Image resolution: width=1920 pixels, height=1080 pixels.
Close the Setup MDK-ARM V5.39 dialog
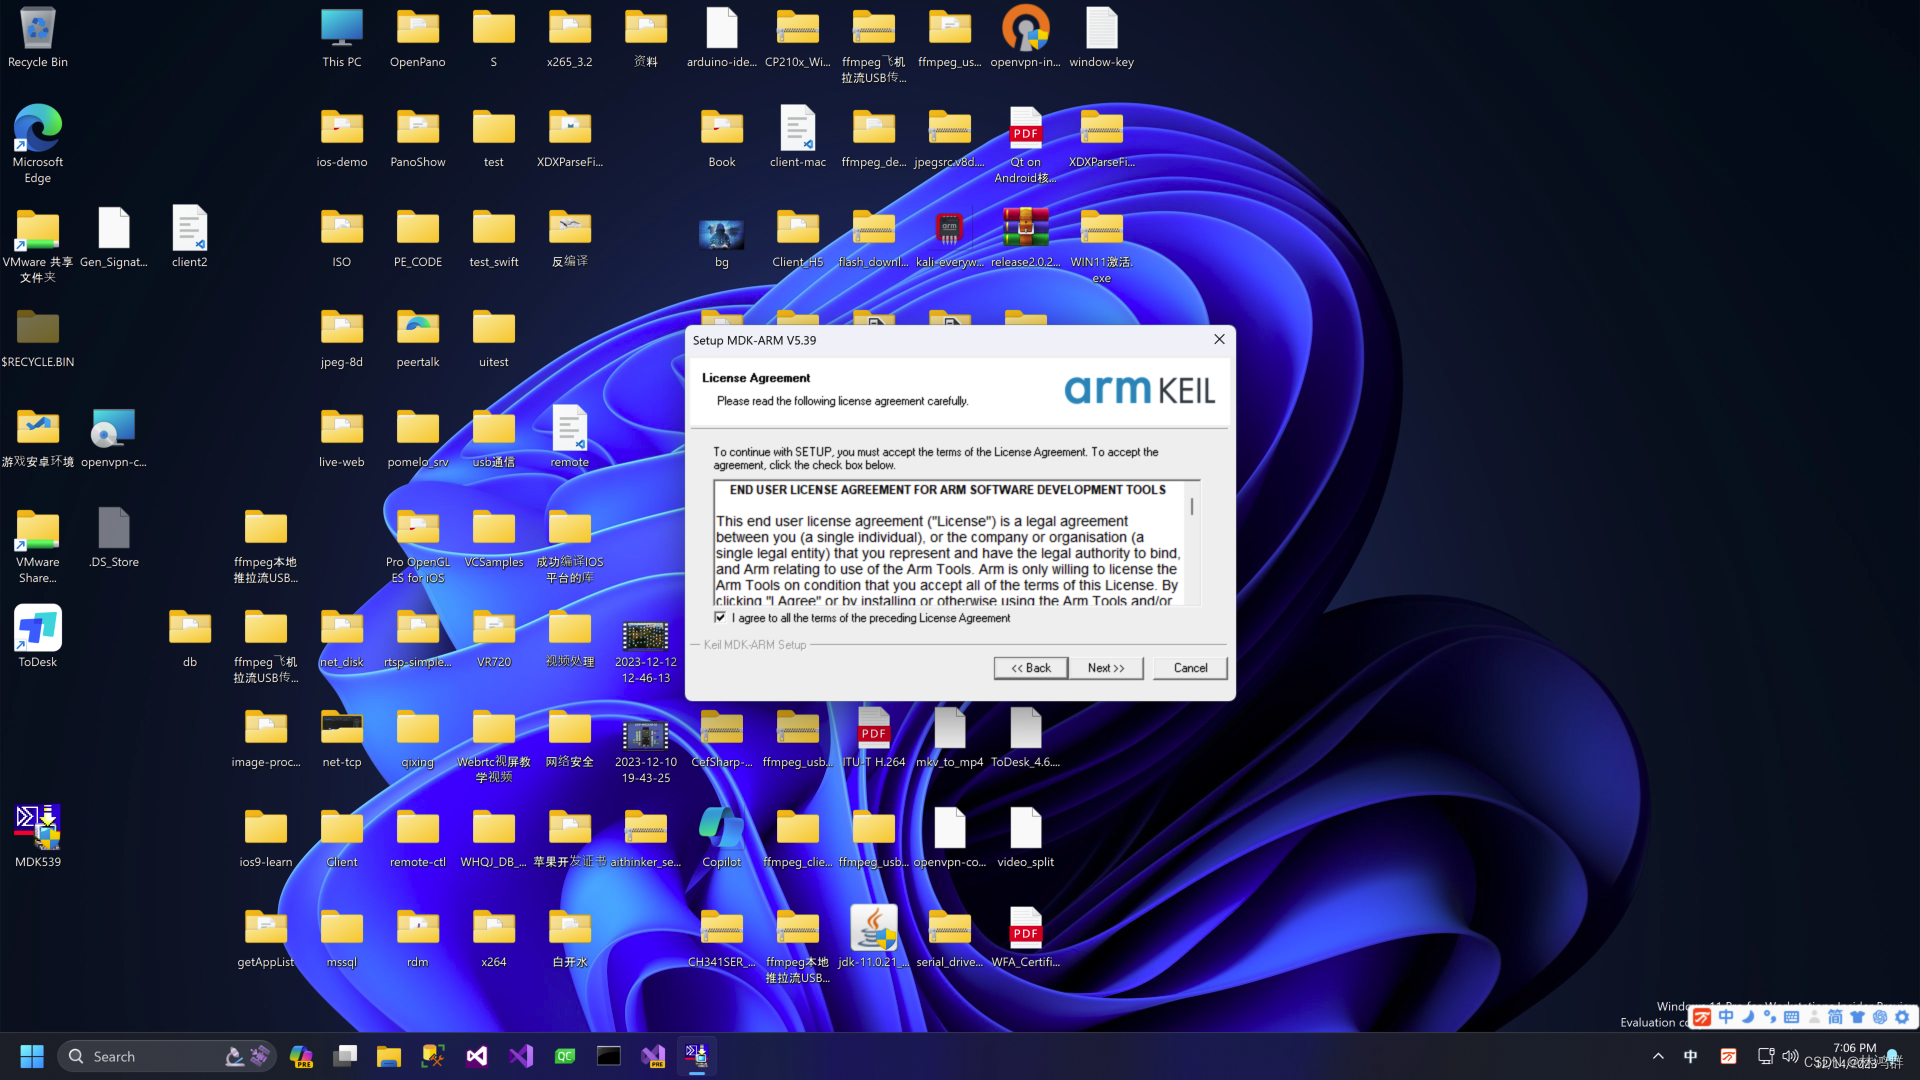(1219, 340)
